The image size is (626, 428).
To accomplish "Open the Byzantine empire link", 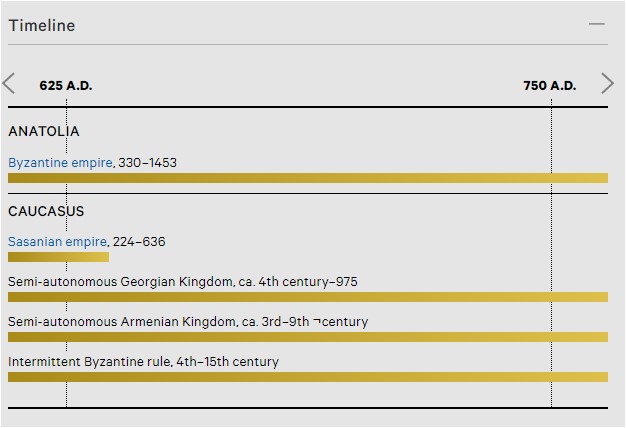I will pos(60,163).
